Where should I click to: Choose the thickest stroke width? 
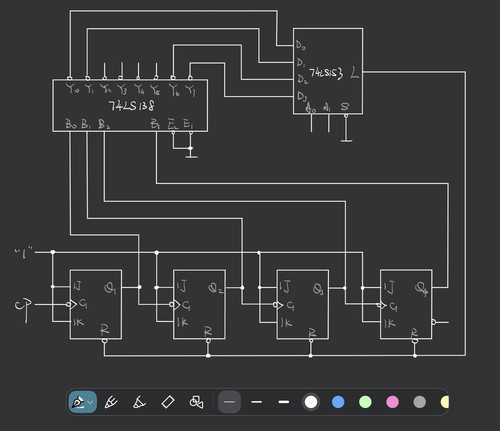click(284, 402)
